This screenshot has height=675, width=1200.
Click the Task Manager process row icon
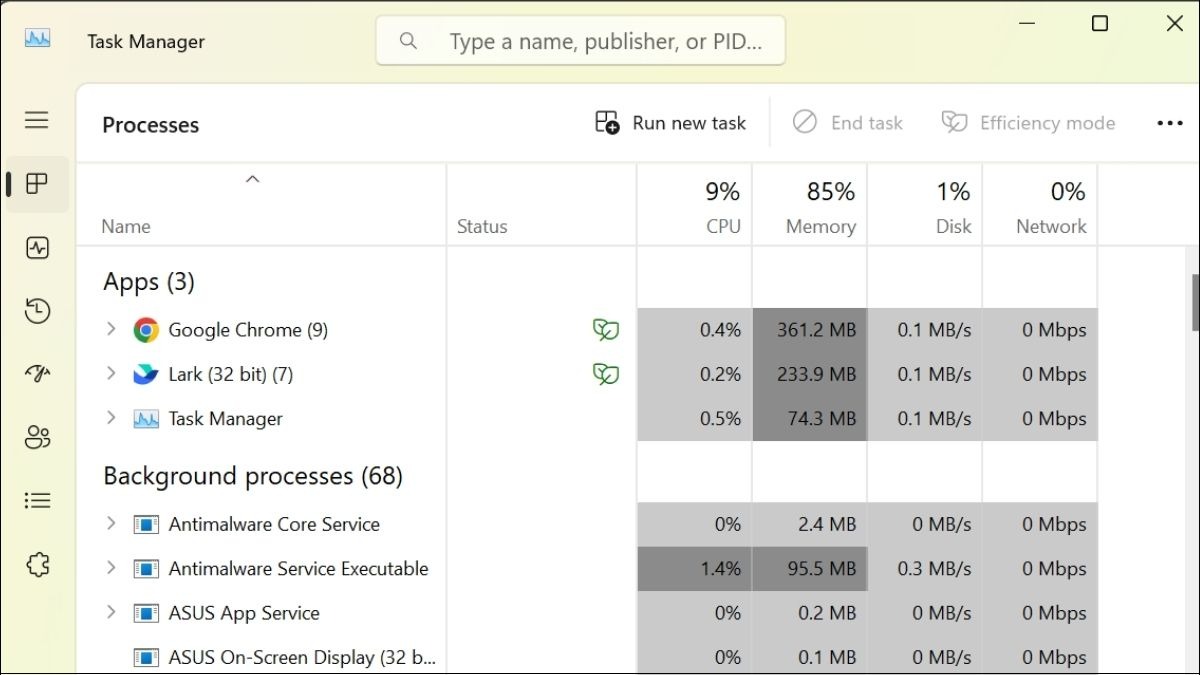tap(146, 419)
